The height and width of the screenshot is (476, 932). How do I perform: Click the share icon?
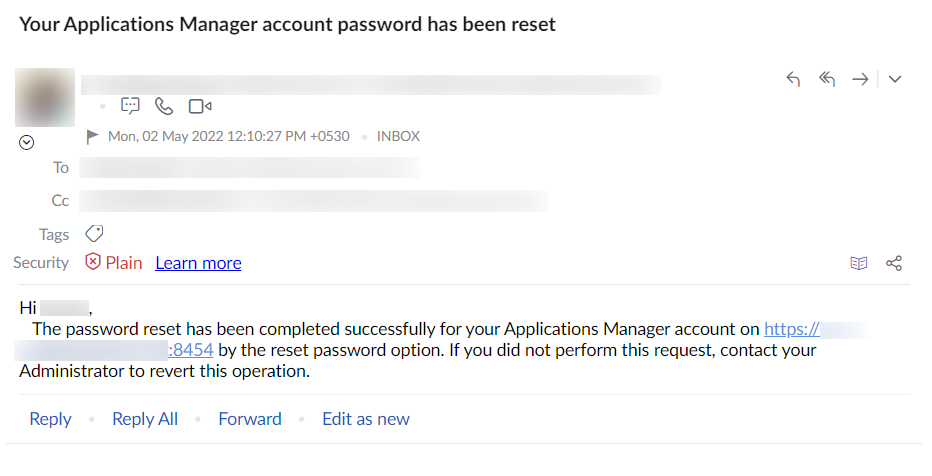[x=894, y=263]
